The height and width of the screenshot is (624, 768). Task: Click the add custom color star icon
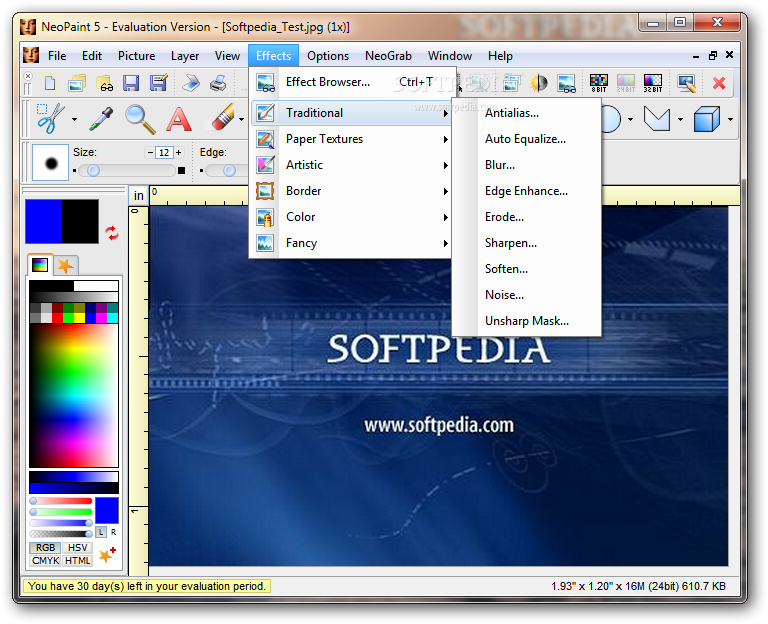coord(107,554)
